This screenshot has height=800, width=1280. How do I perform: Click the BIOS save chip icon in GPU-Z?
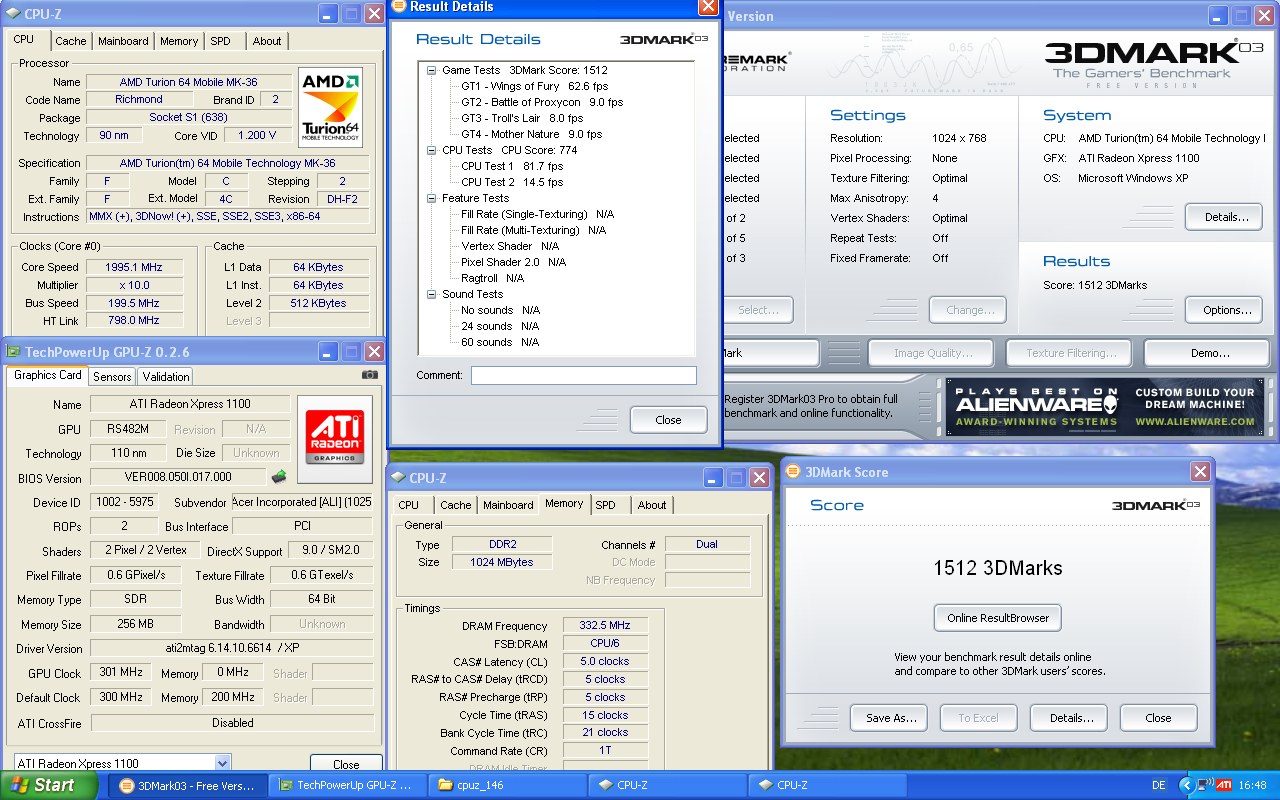(279, 477)
